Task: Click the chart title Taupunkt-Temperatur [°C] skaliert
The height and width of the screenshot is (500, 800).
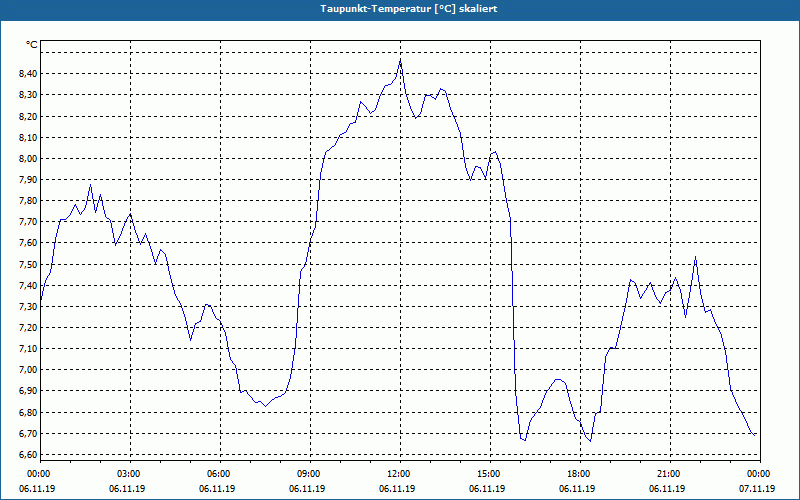Action: click(x=409, y=9)
